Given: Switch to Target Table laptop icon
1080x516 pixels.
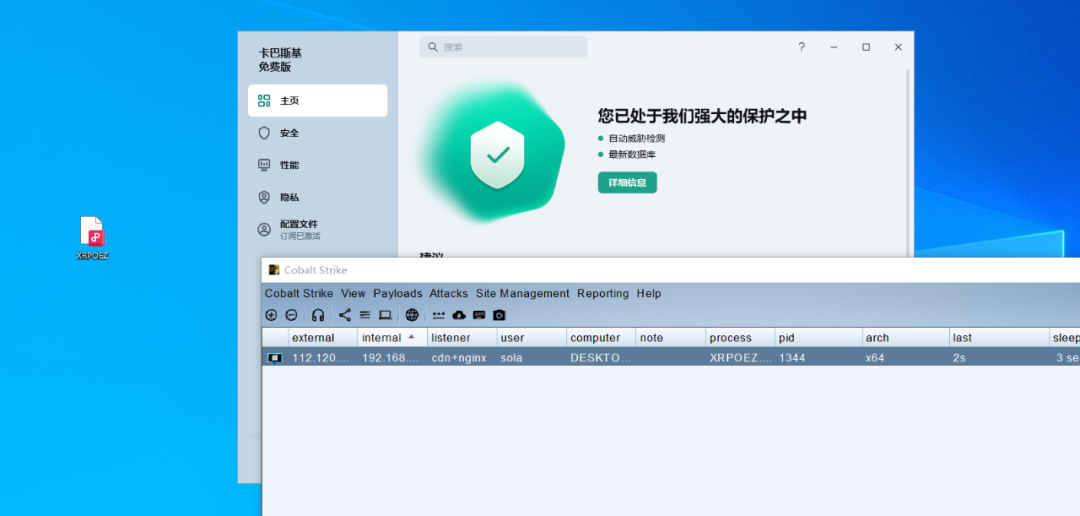Looking at the screenshot, I should tap(385, 315).
